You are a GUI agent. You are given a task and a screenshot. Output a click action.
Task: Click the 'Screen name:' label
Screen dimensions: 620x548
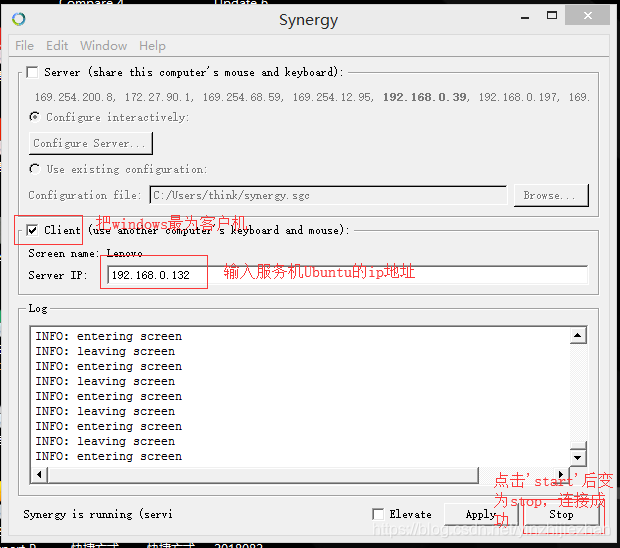[x=63, y=253]
